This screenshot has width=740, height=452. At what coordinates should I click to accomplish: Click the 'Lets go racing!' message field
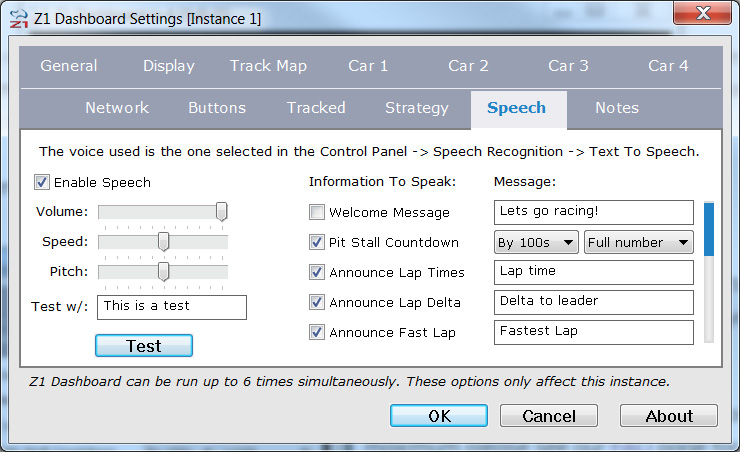coord(594,212)
